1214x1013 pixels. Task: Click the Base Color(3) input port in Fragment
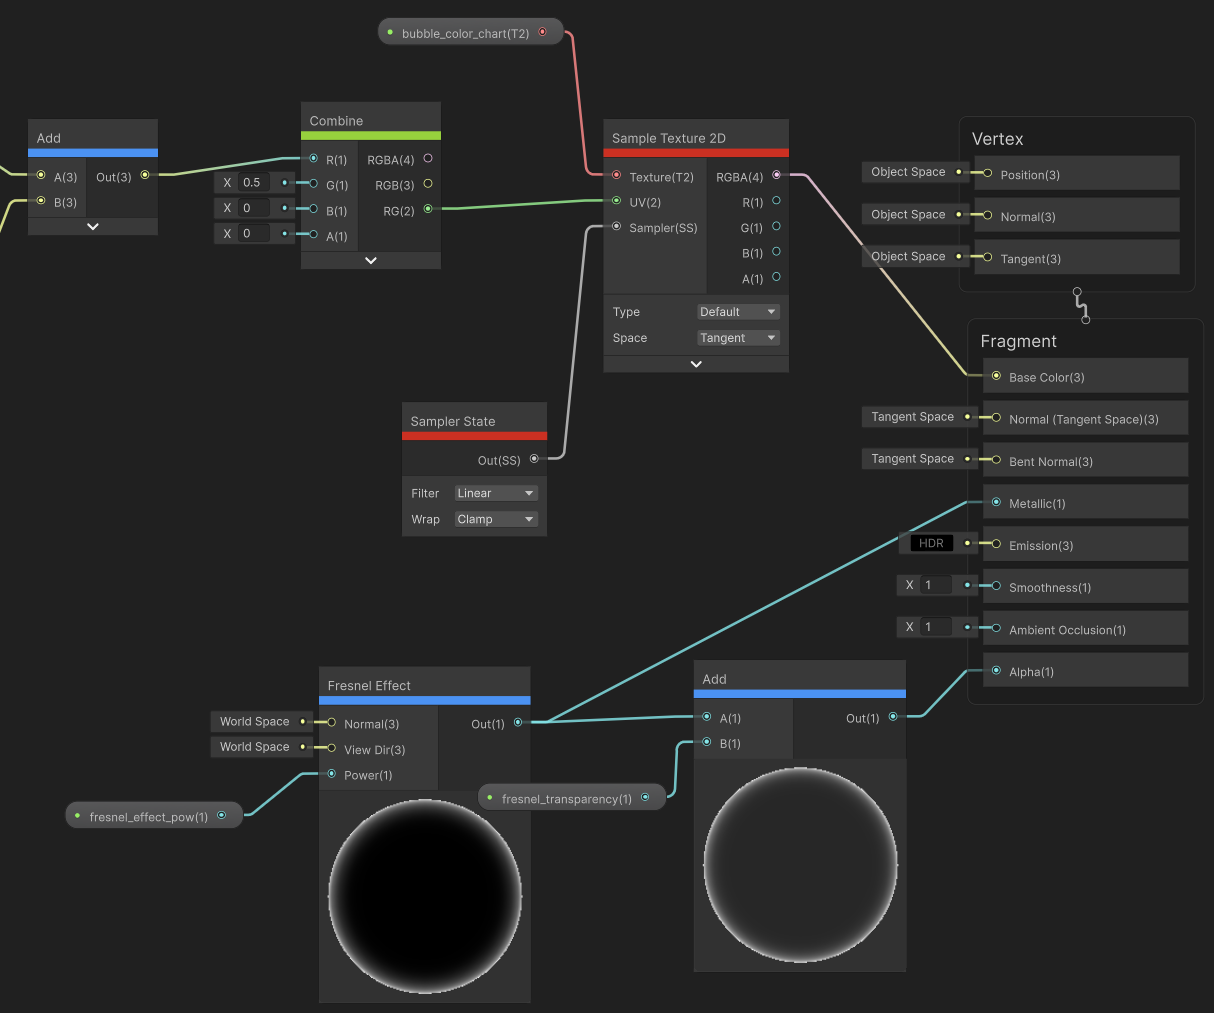pyautogui.click(x=996, y=375)
